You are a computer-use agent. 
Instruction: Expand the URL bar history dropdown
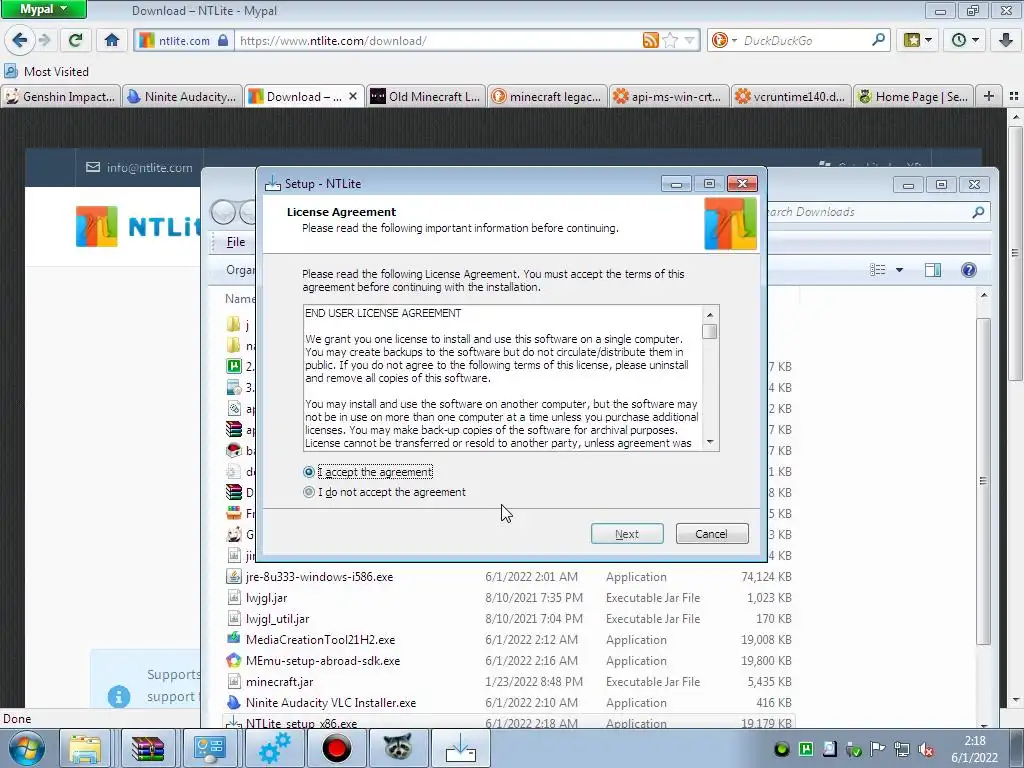pos(689,40)
